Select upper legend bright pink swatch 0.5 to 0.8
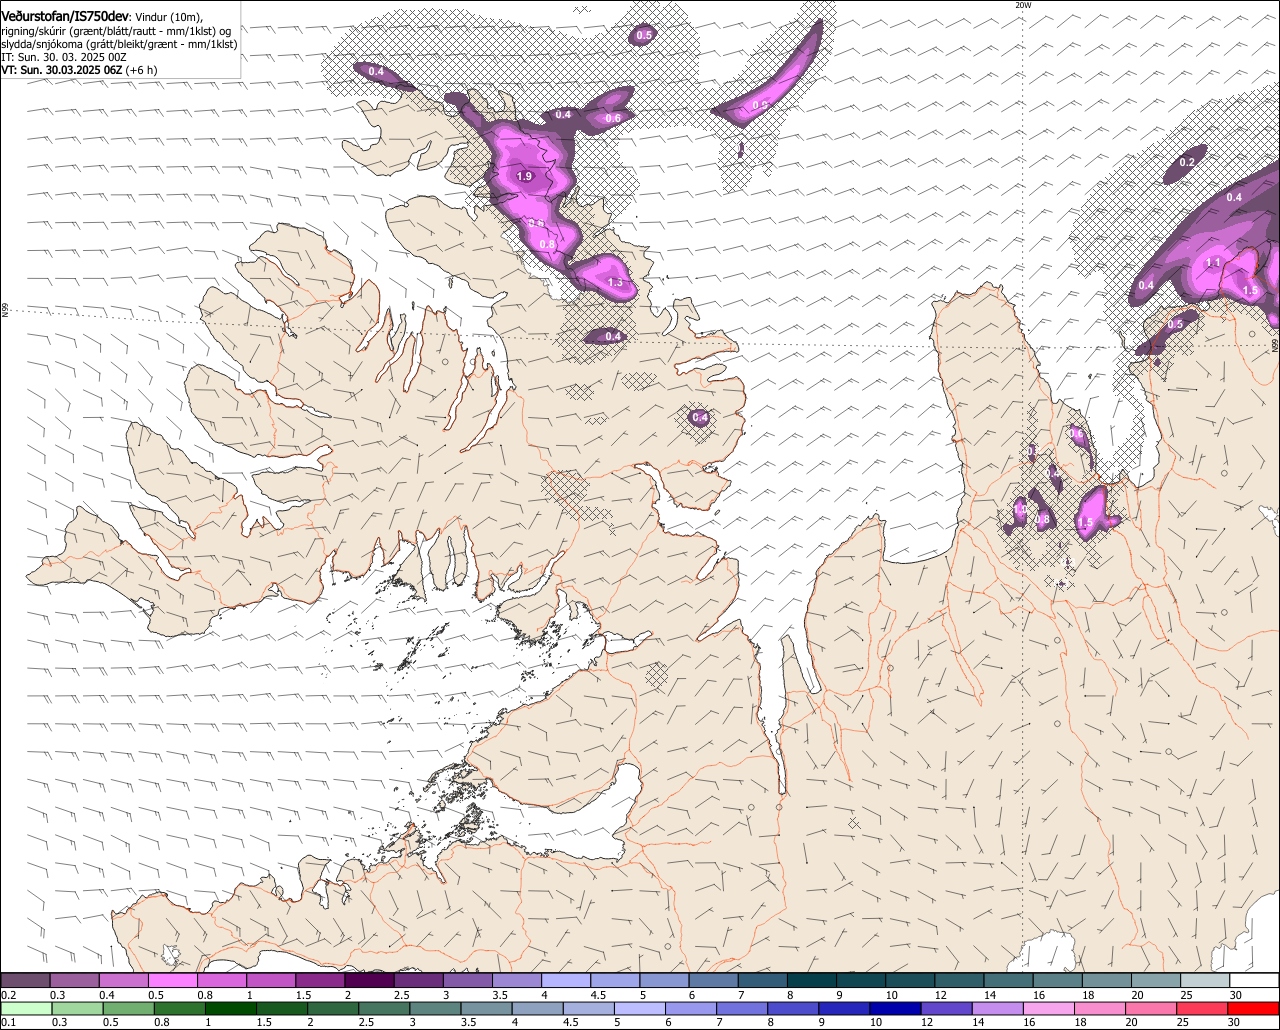This screenshot has height=1030, width=1280. point(173,980)
